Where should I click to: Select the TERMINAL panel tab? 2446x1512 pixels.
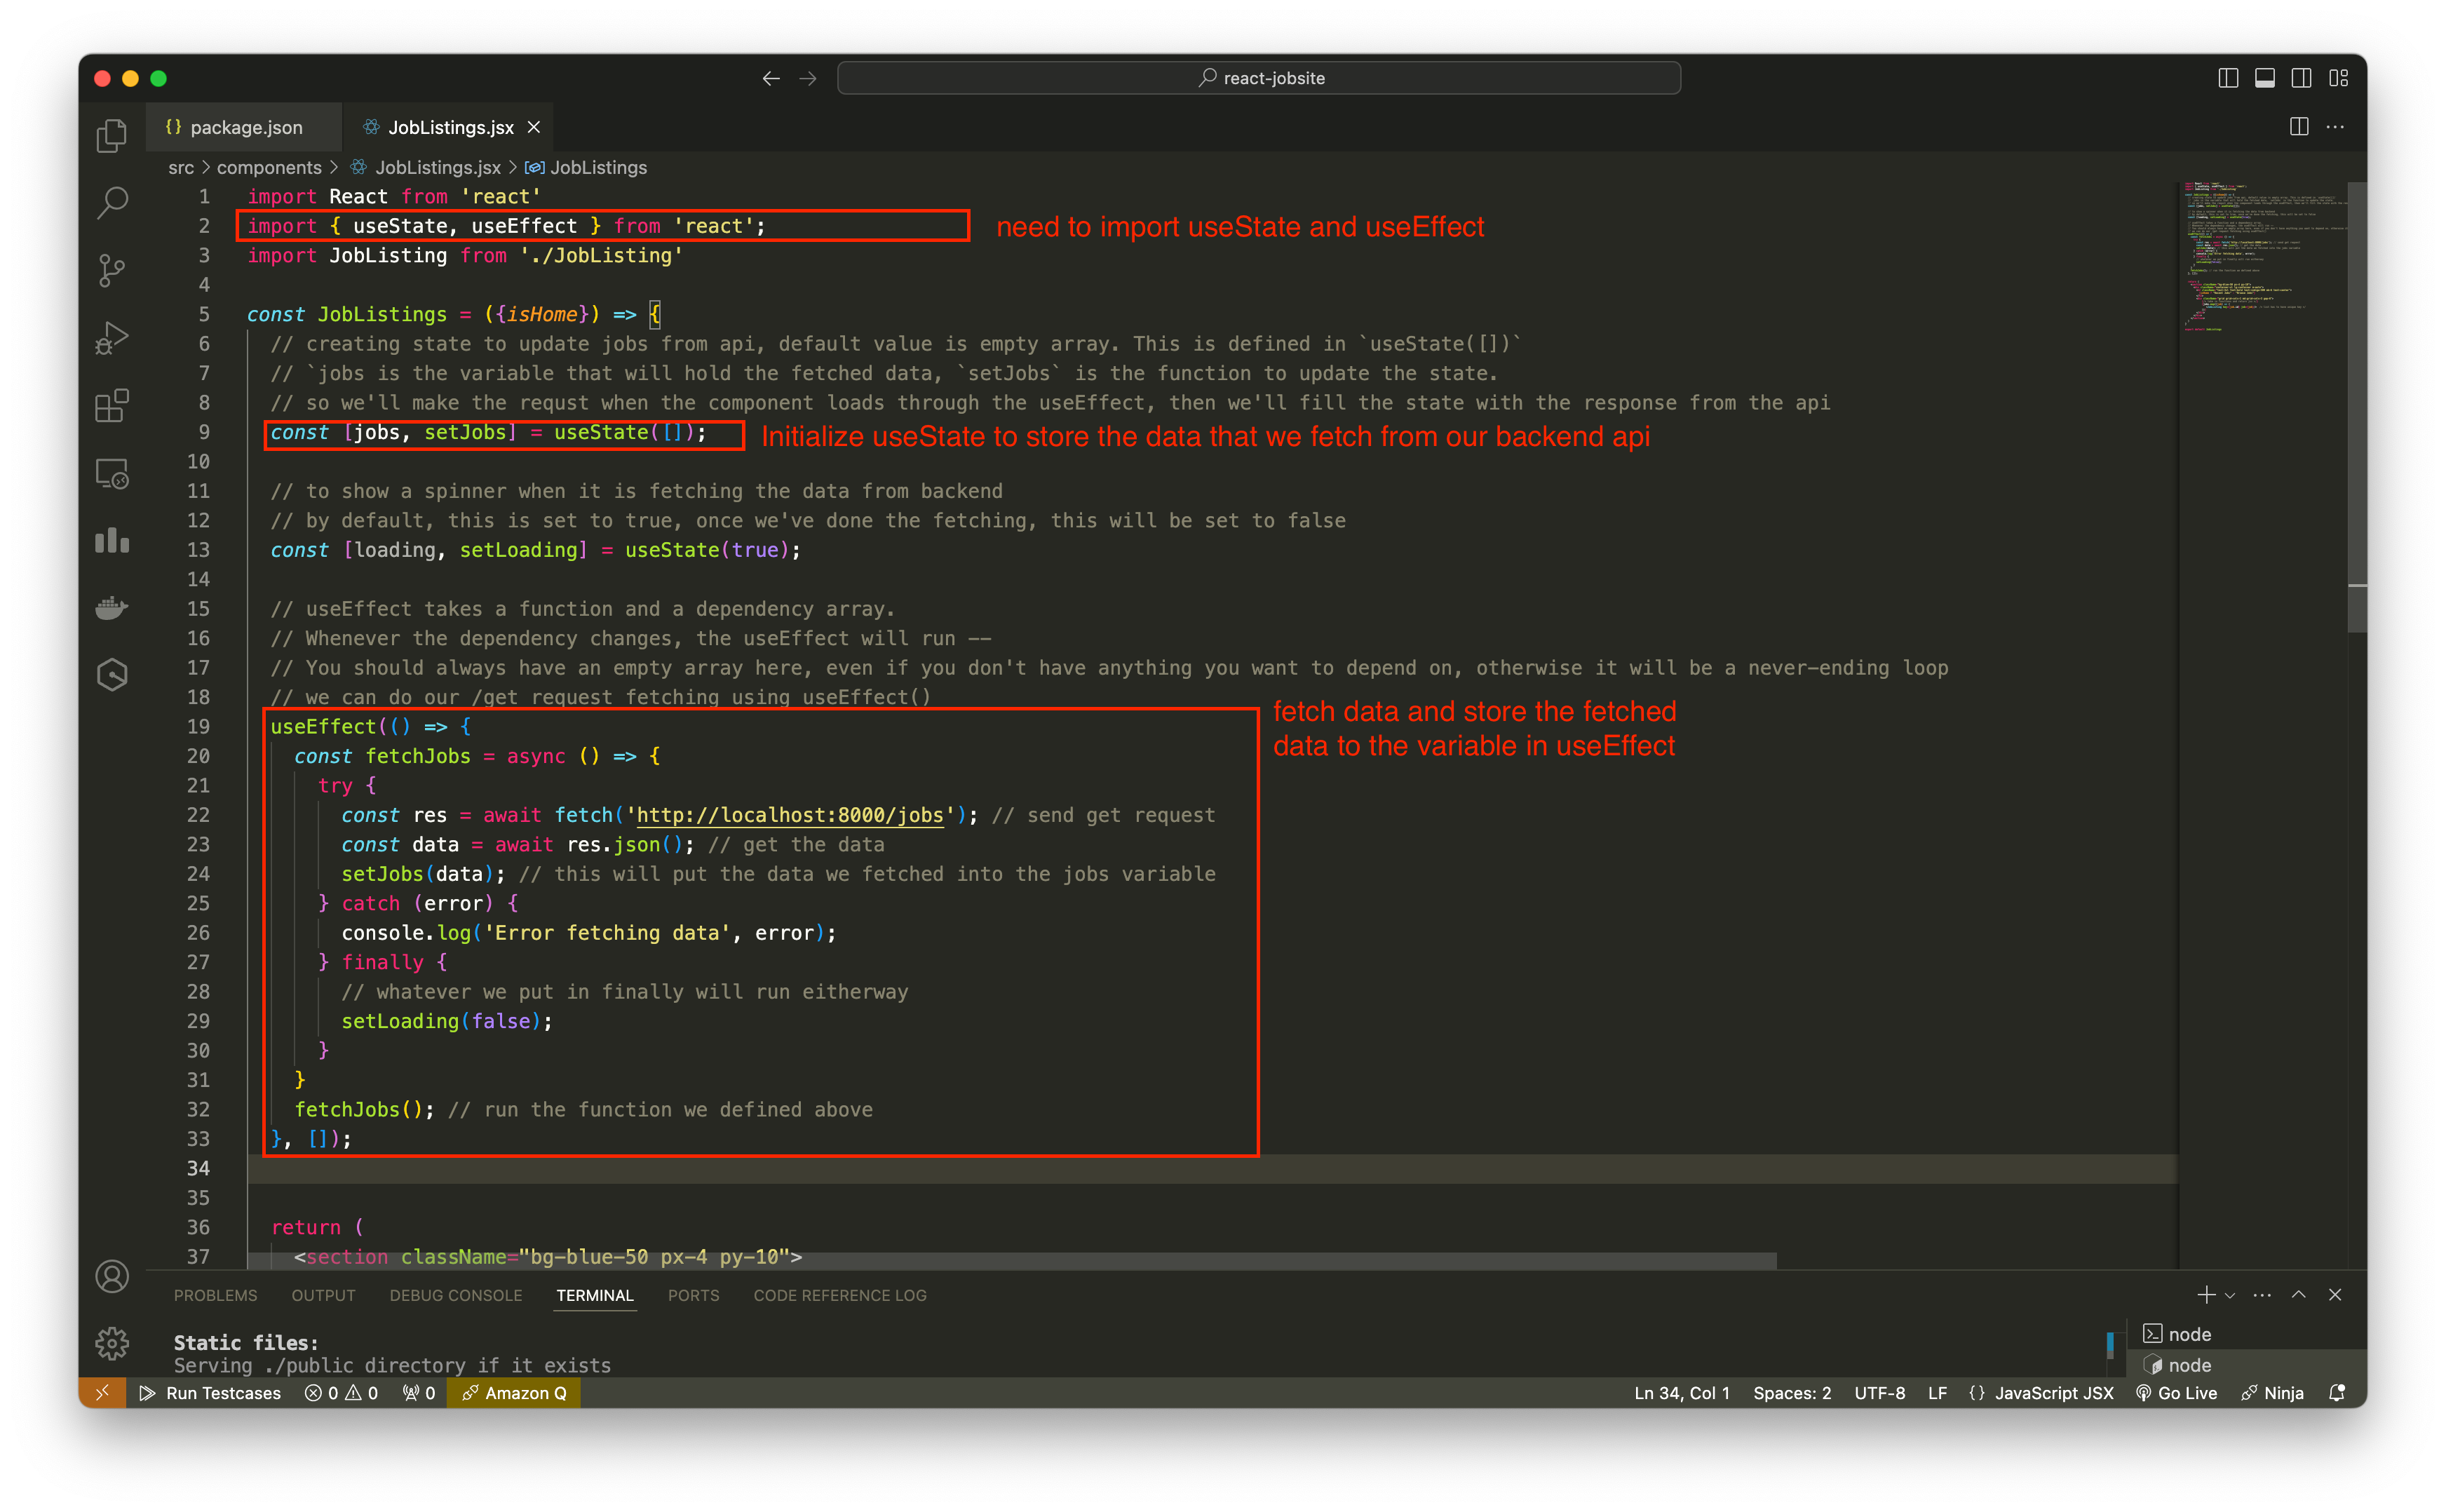click(595, 1295)
